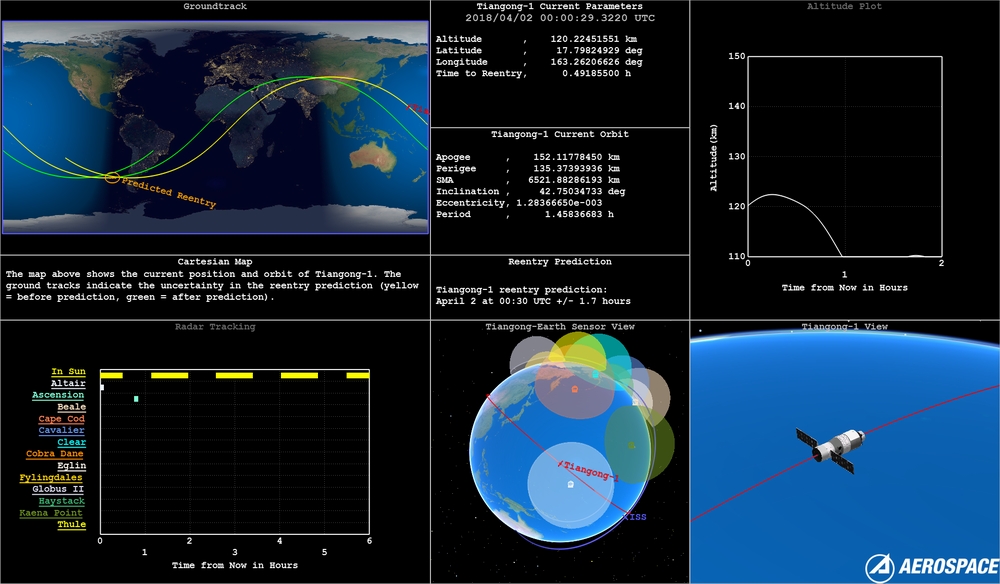
Task: Click the UTC timestamp 2018/04/02 00:00:29.3220
Action: click(x=560, y=18)
